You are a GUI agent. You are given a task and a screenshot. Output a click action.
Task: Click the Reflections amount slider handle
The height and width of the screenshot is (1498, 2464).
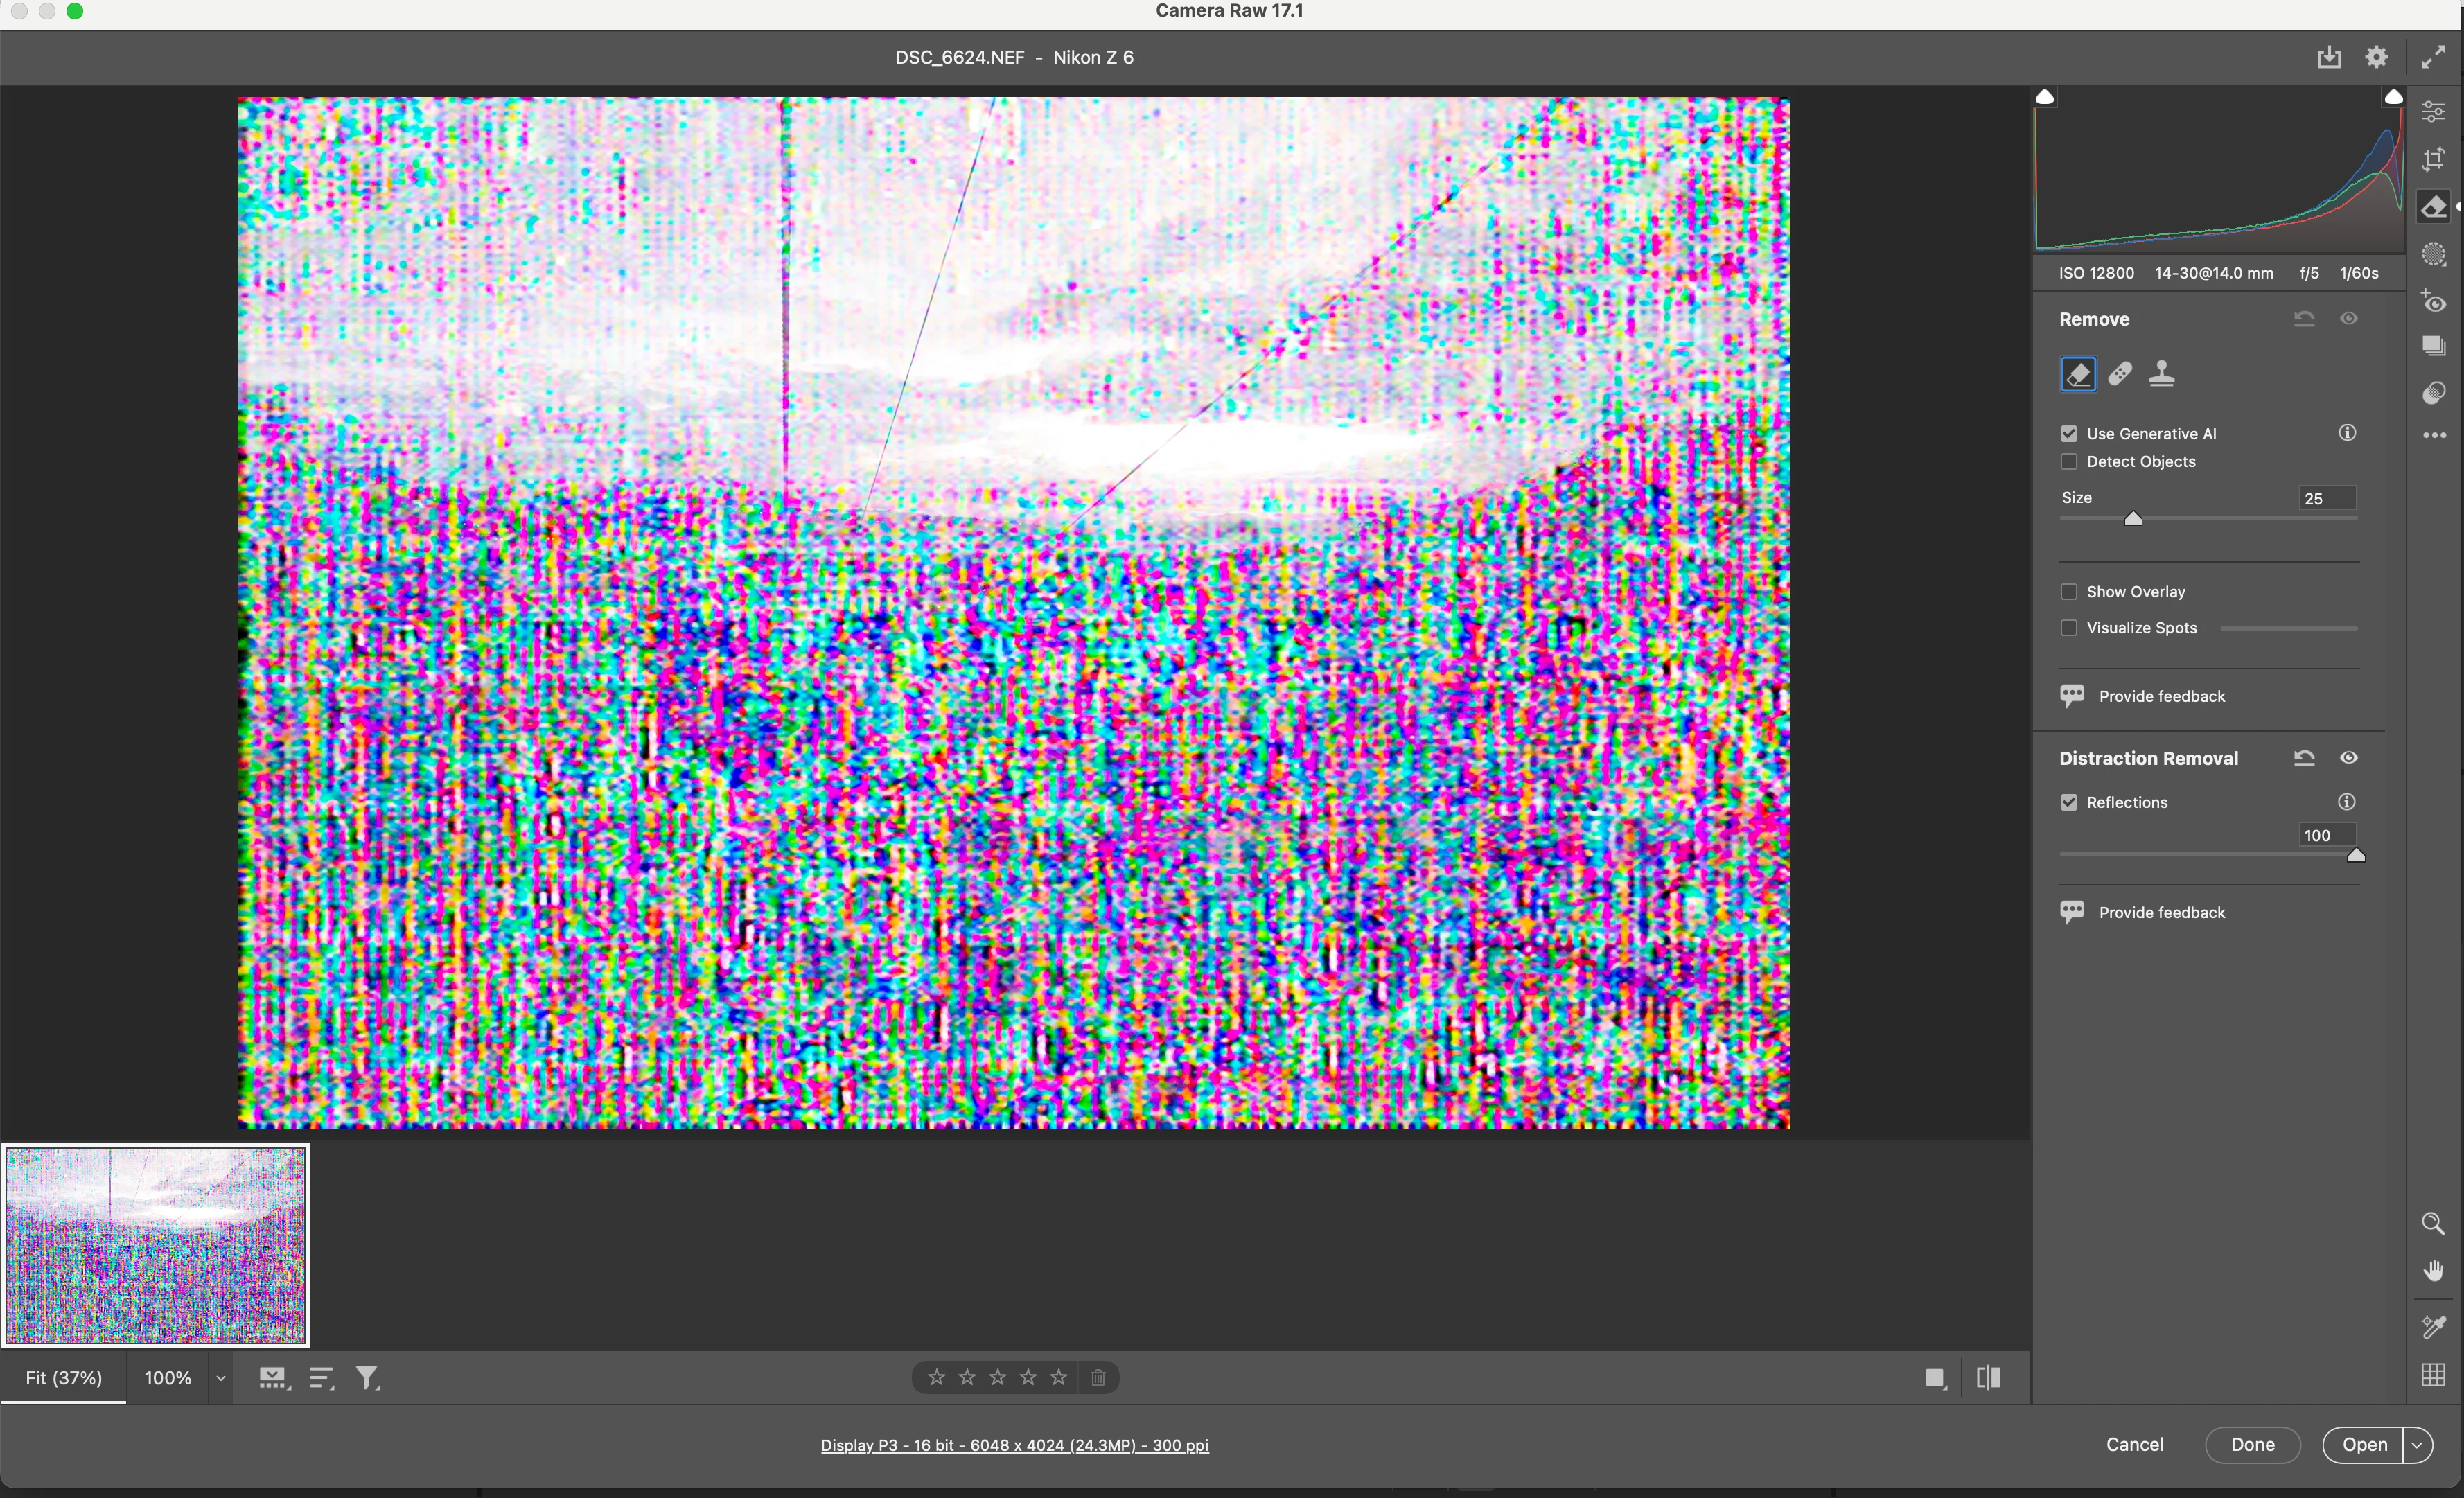point(2355,856)
